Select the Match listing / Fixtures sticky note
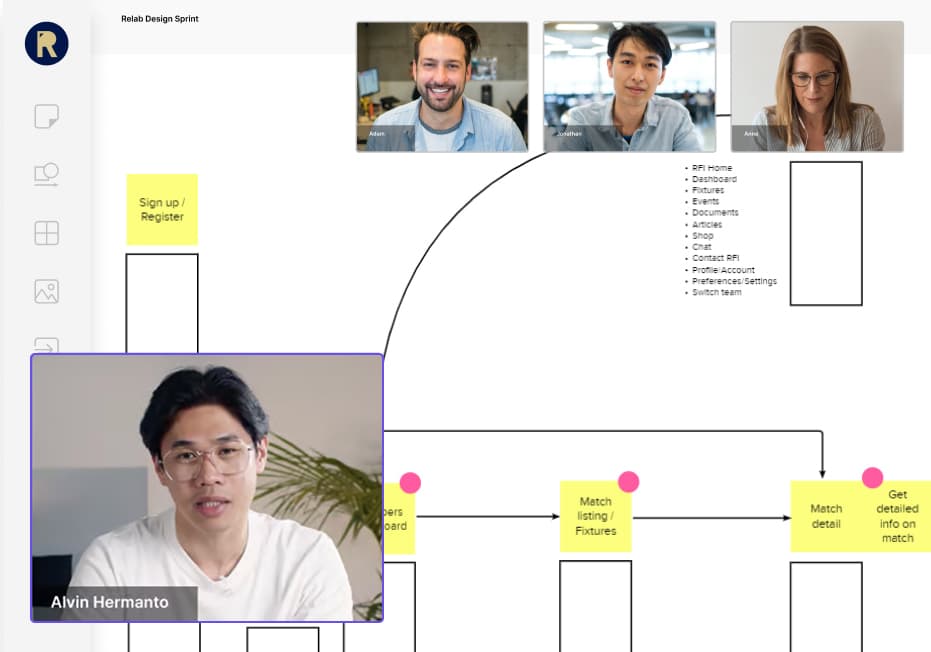The image size is (931, 652). coord(595,517)
